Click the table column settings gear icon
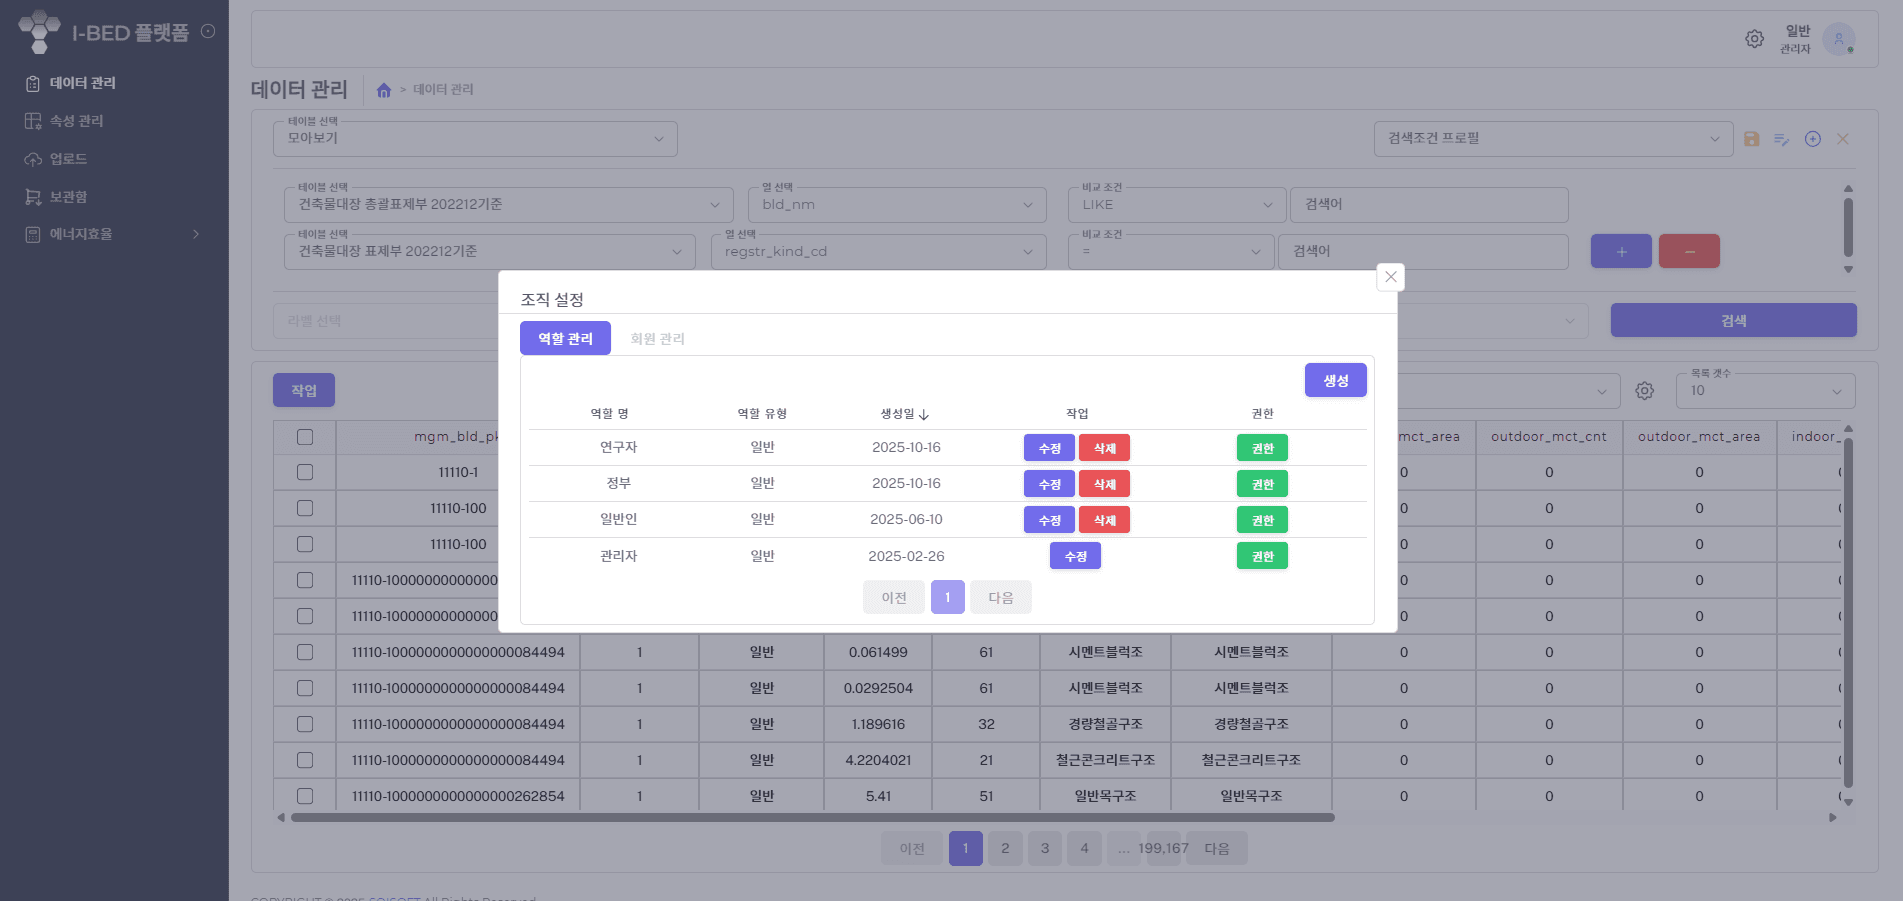 point(1644,391)
